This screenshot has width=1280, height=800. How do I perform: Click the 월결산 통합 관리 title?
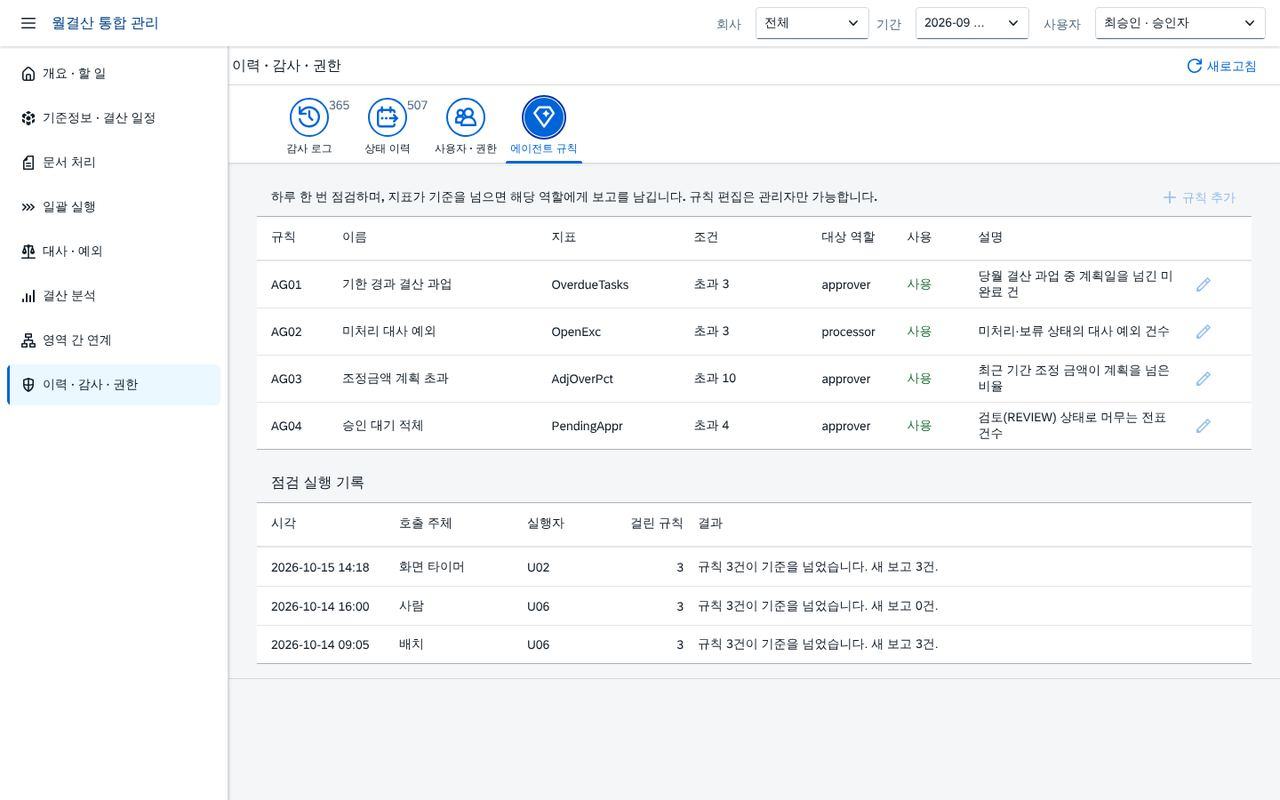(105, 23)
